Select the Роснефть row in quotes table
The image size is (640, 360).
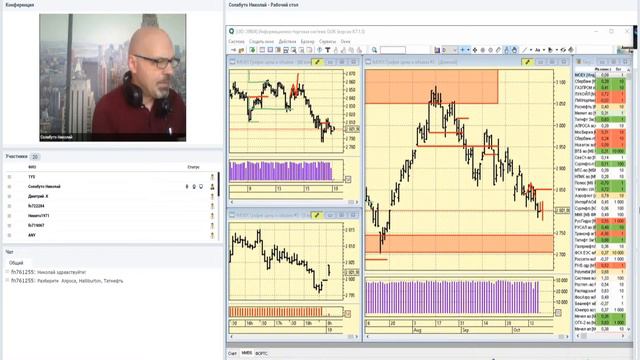coord(600,107)
